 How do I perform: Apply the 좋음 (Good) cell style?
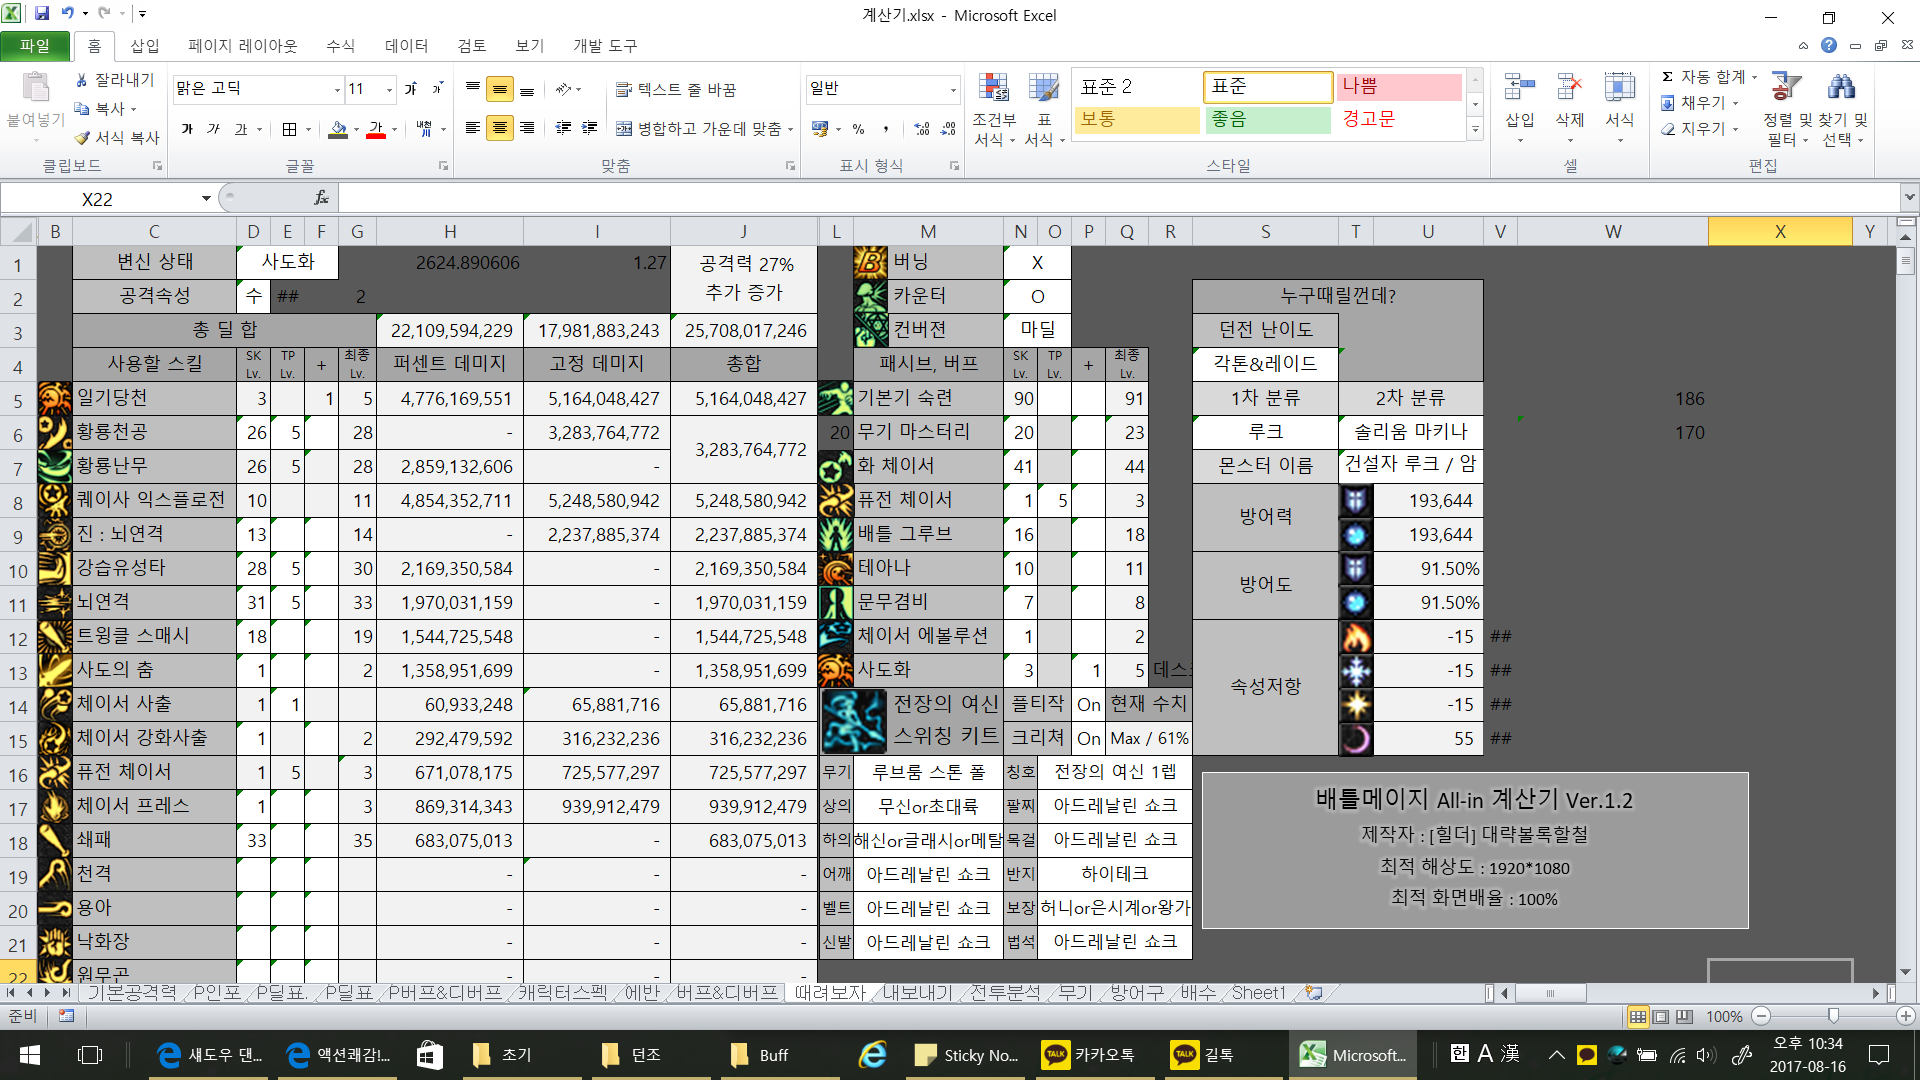[1268, 119]
